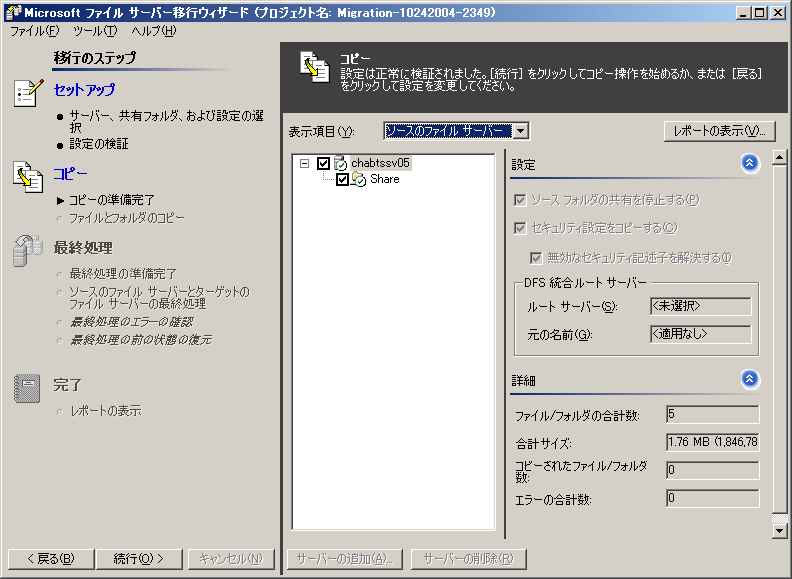The height and width of the screenshot is (579, 792).
Task: Click the コピーされたファイル/フォルダ数 value field
Action: pyautogui.click(x=713, y=470)
